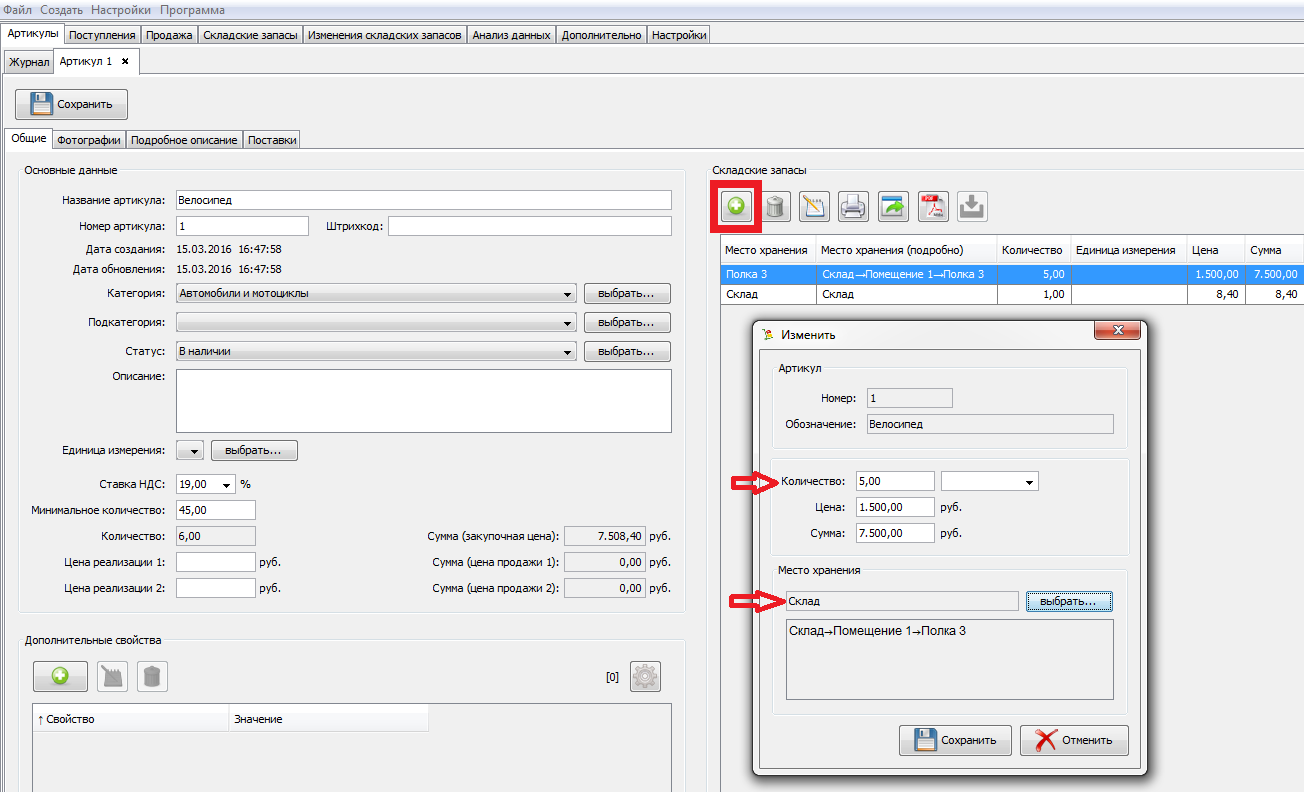Click the Минимальное количество field
1304x792 pixels.
[216, 510]
